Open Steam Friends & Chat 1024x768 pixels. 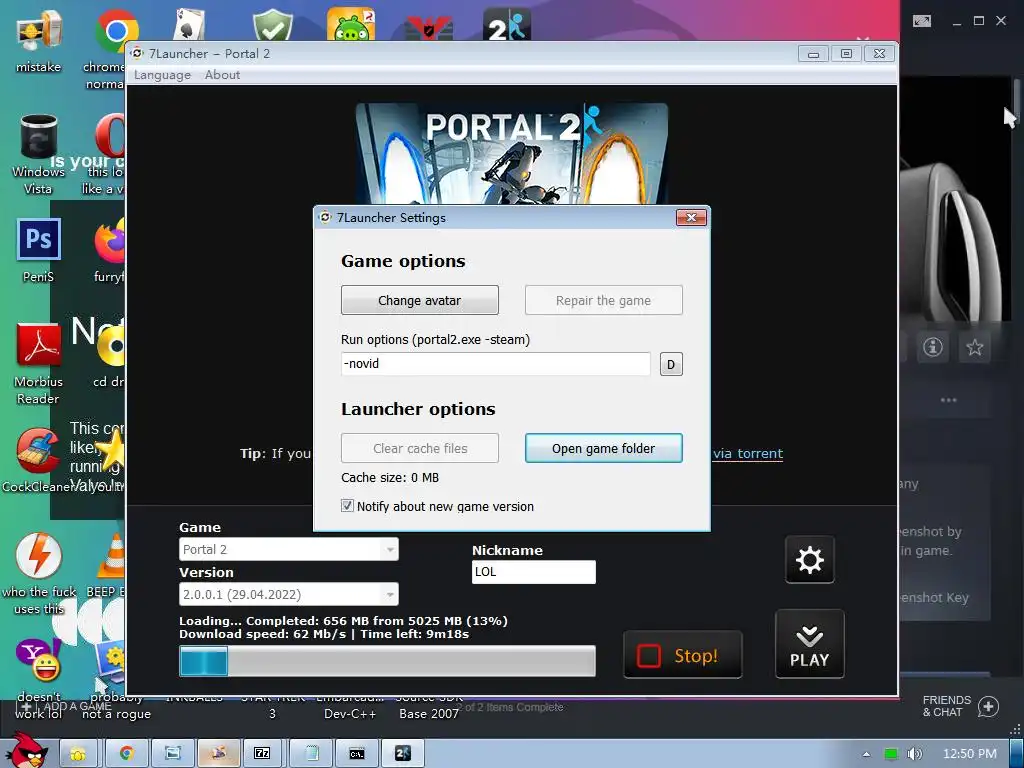point(960,706)
